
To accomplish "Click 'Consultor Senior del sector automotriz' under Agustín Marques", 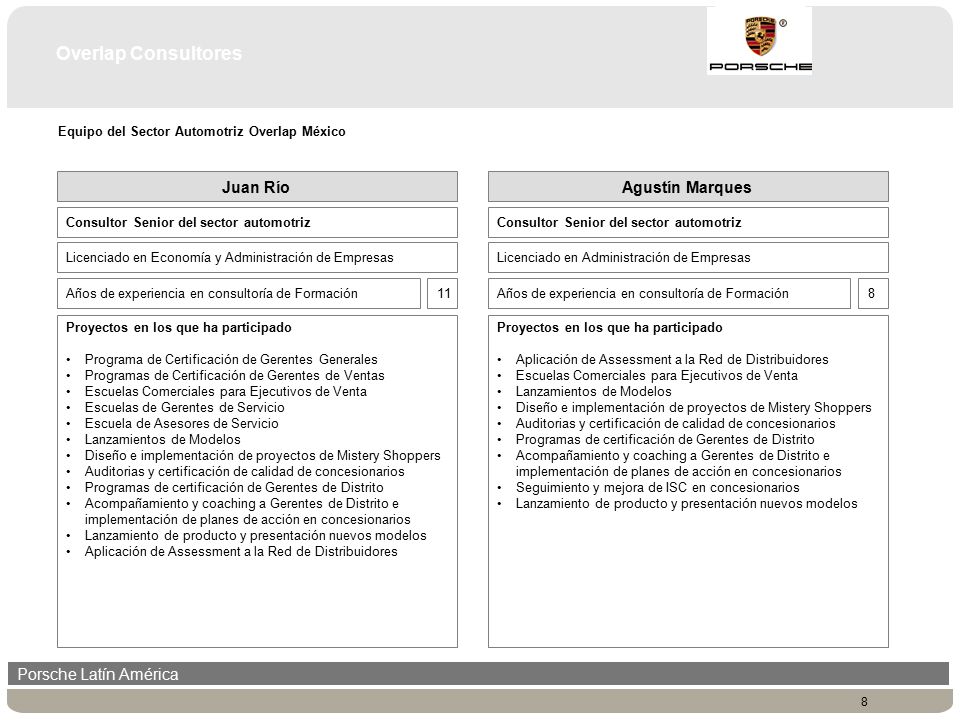I will pyautogui.click(x=688, y=222).
